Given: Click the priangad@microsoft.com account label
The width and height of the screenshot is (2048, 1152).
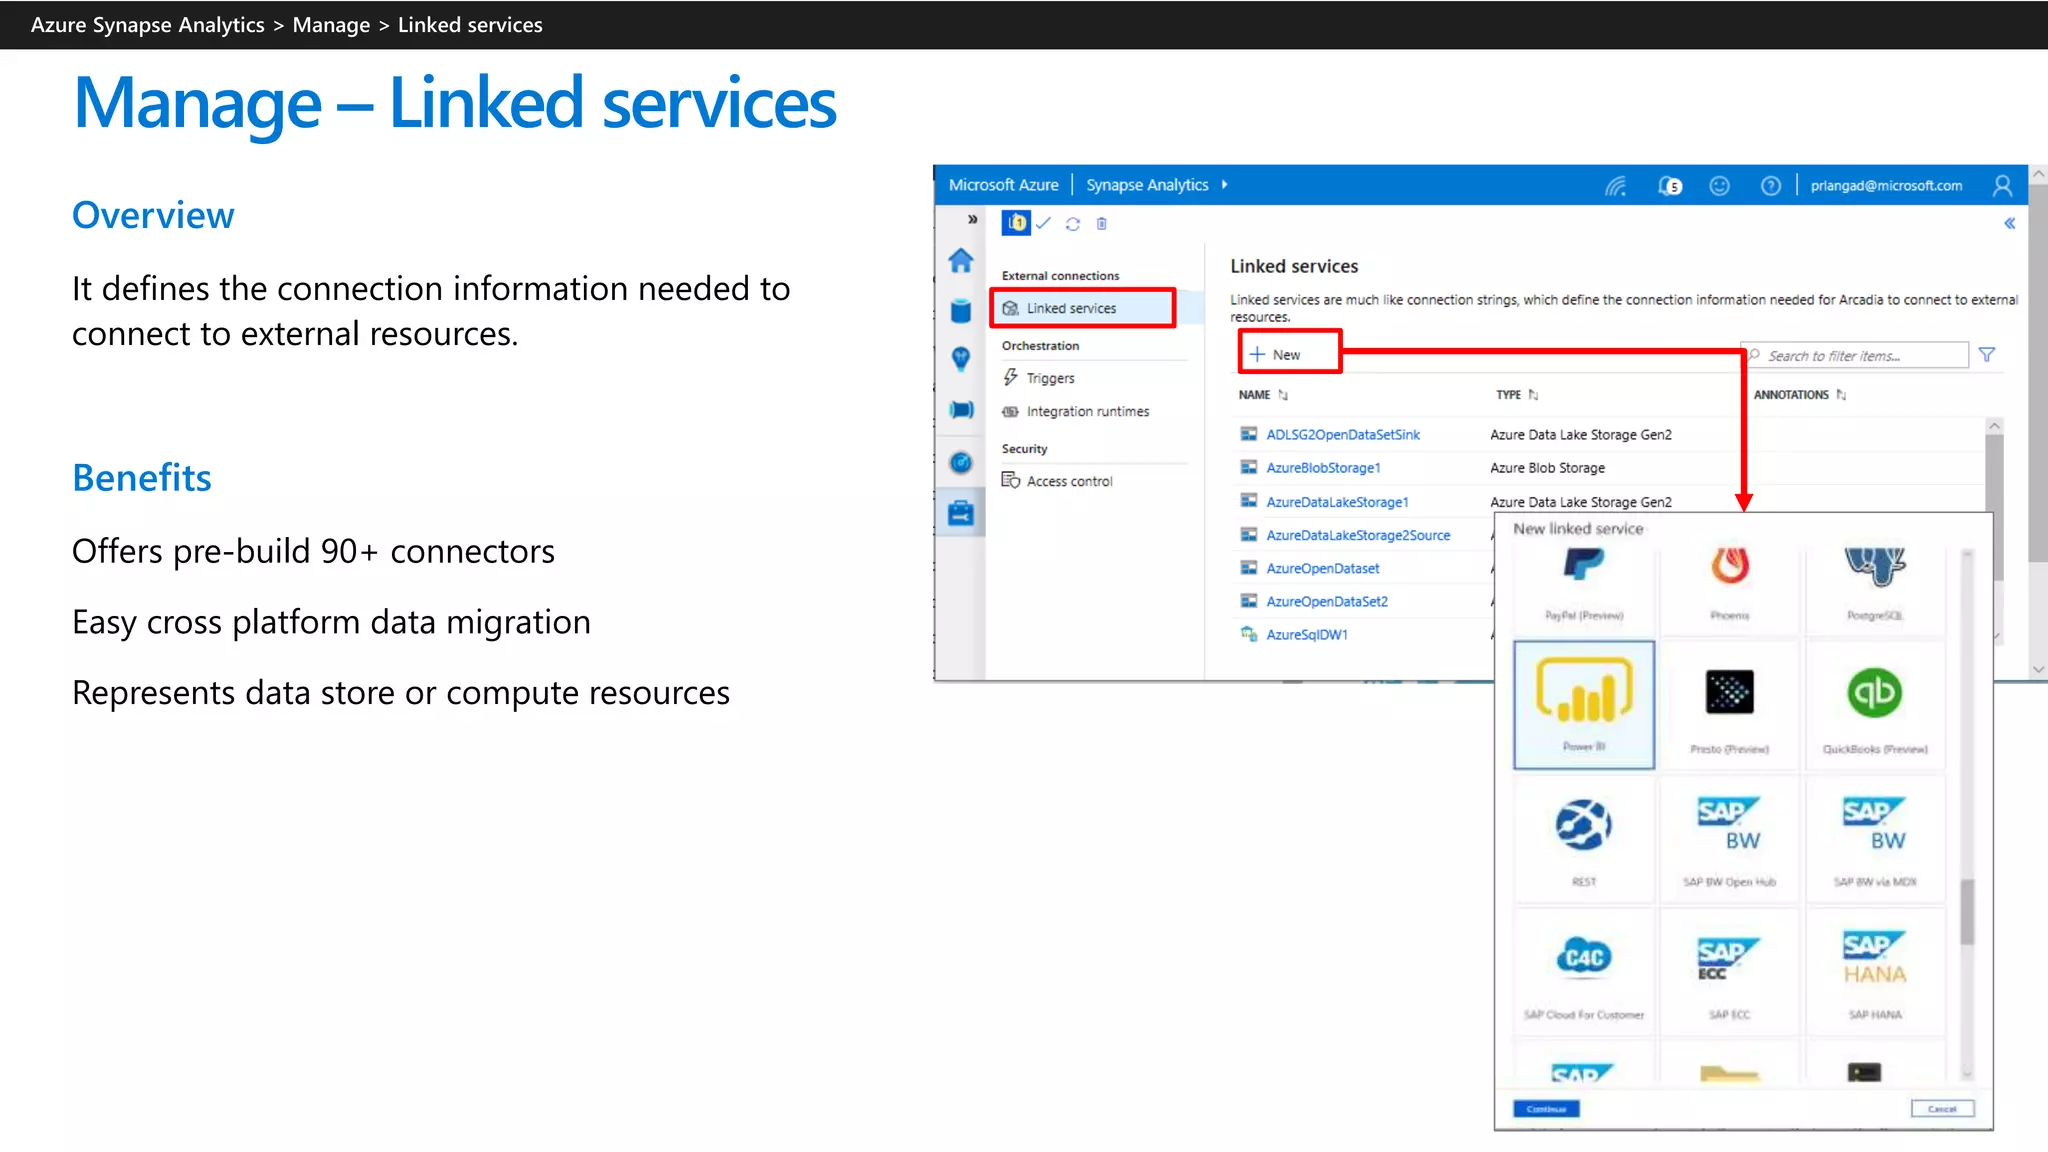Looking at the screenshot, I should pyautogui.click(x=1886, y=186).
